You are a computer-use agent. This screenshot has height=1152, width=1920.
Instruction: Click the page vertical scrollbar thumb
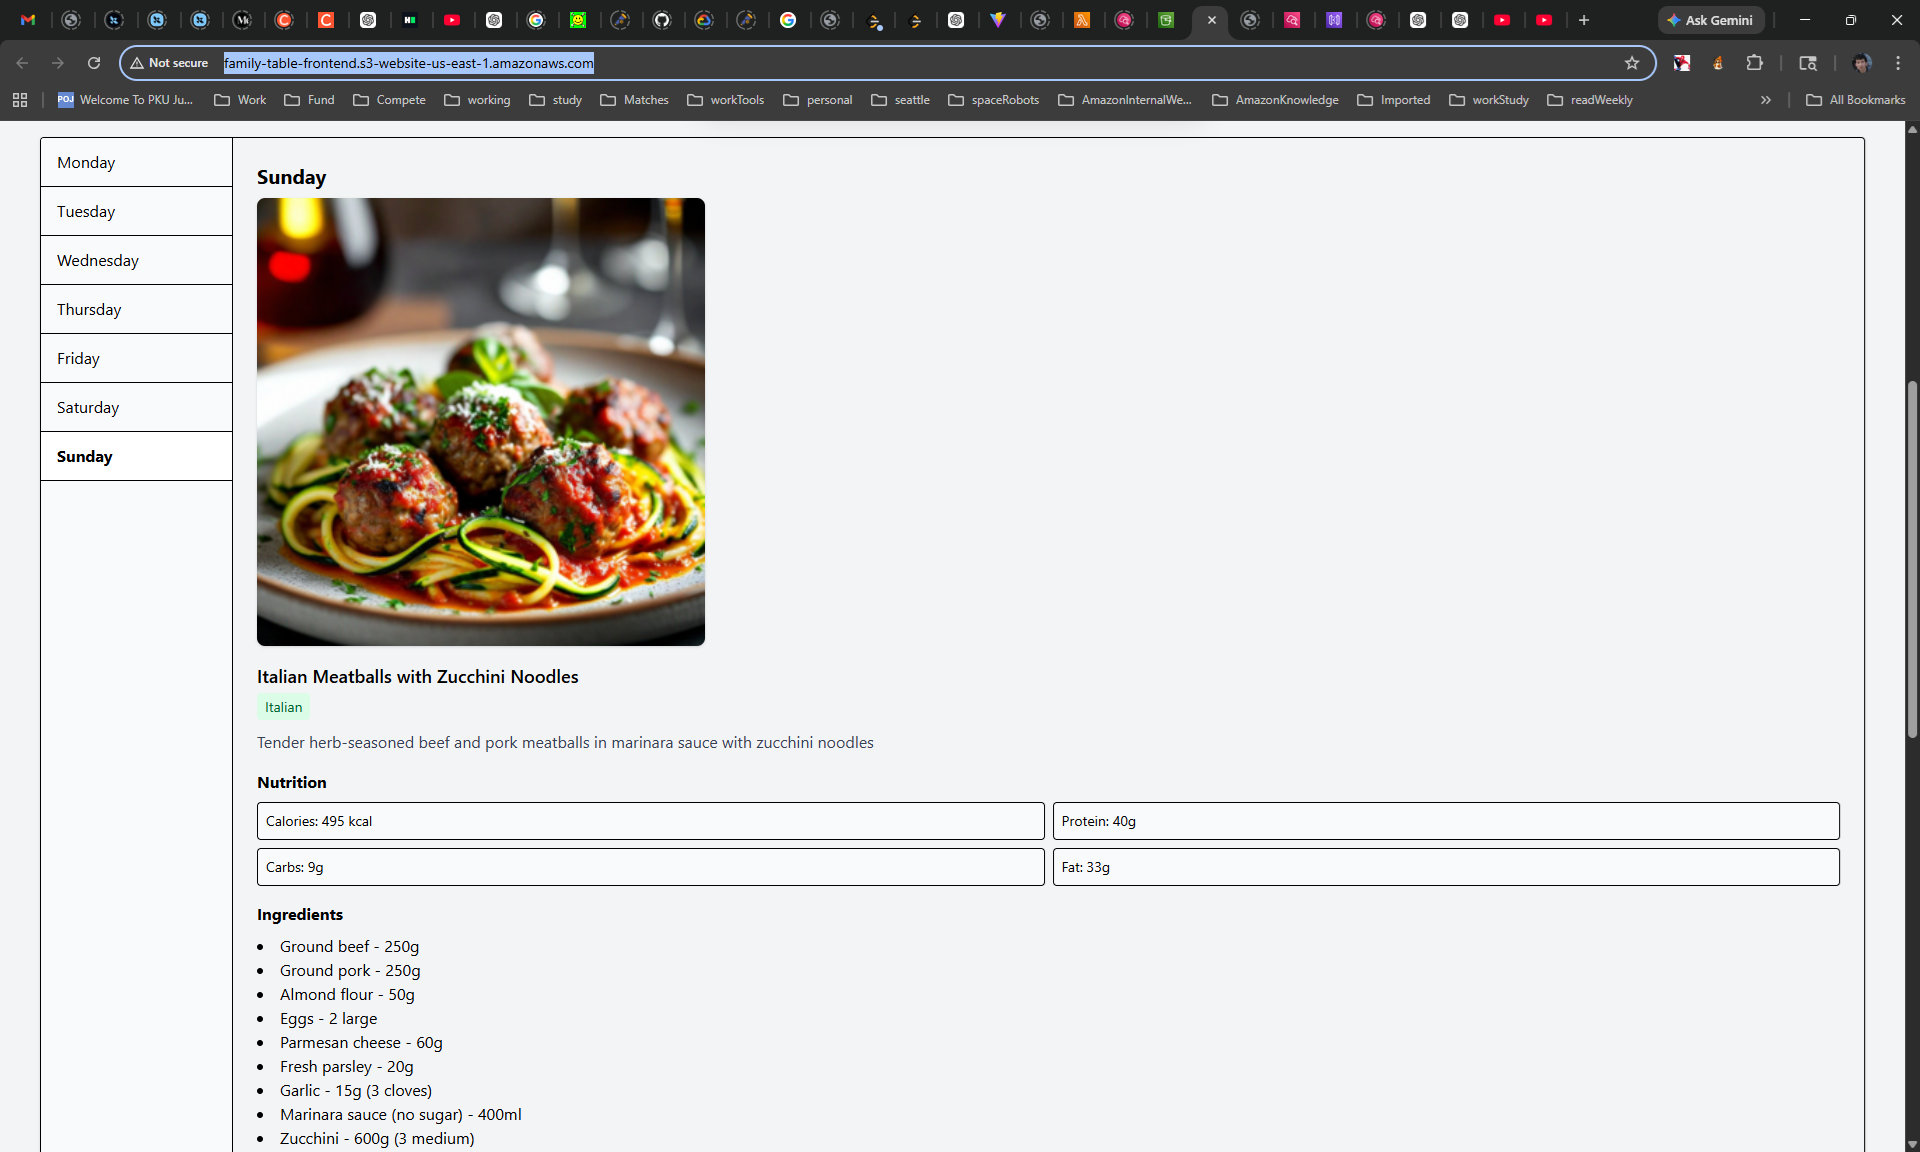coord(1912,560)
